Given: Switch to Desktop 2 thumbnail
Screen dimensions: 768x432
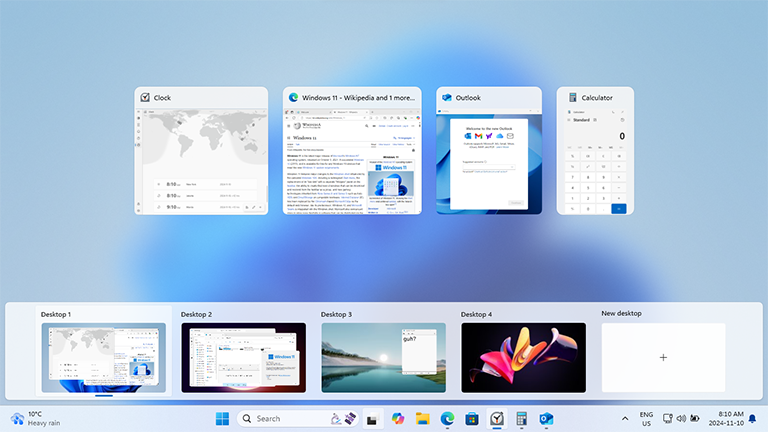Looking at the screenshot, I should [x=243, y=357].
